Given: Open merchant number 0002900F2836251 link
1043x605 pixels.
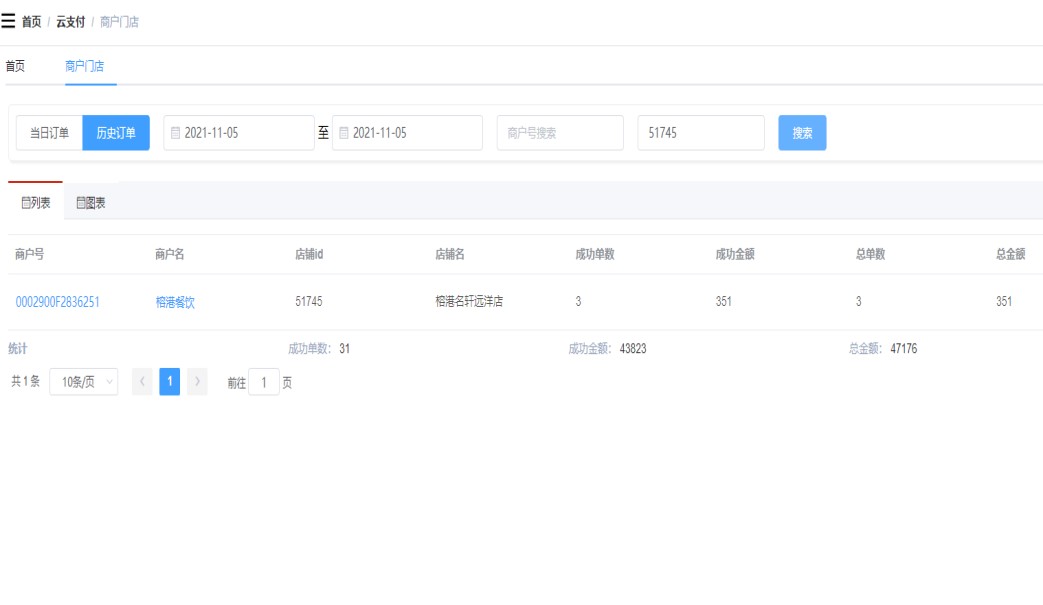Looking at the screenshot, I should pyautogui.click(x=57, y=302).
